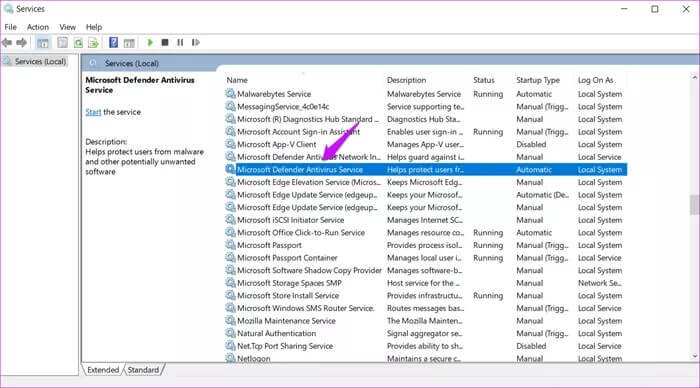700x388 pixels.
Task: Switch to the Extended tab
Action: click(103, 370)
